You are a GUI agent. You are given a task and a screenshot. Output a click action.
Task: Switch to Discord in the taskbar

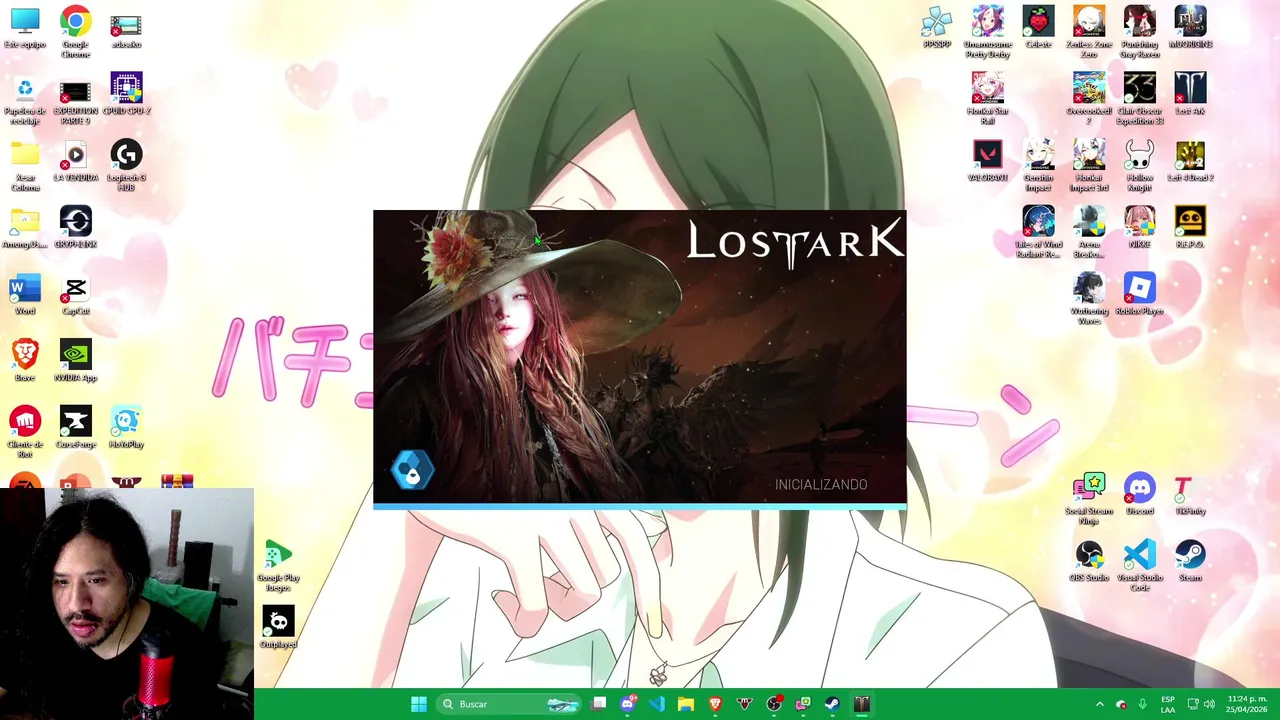(x=627, y=704)
